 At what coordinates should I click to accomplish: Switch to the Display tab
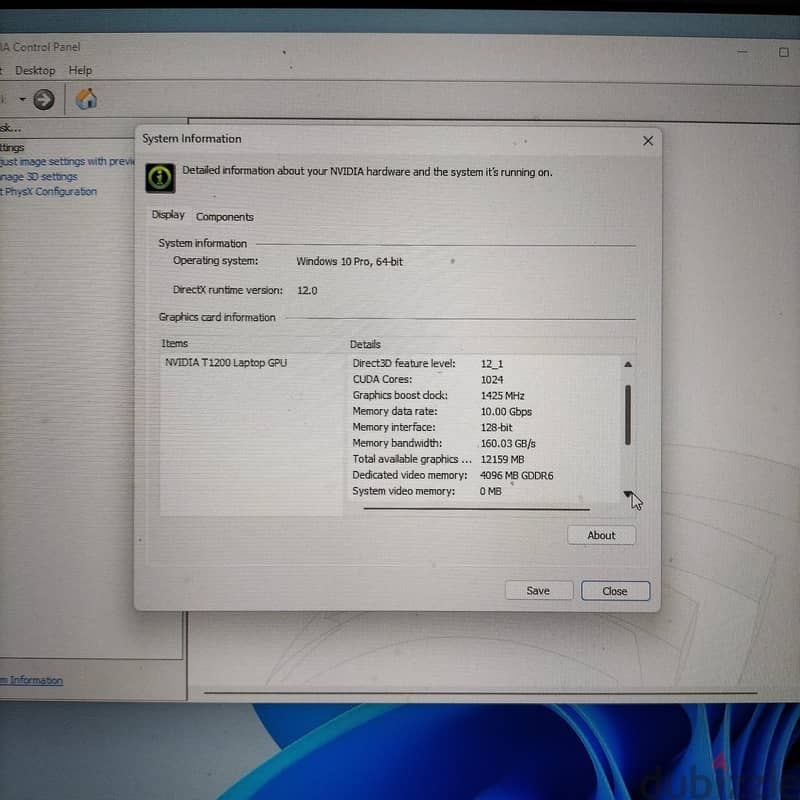pos(168,215)
